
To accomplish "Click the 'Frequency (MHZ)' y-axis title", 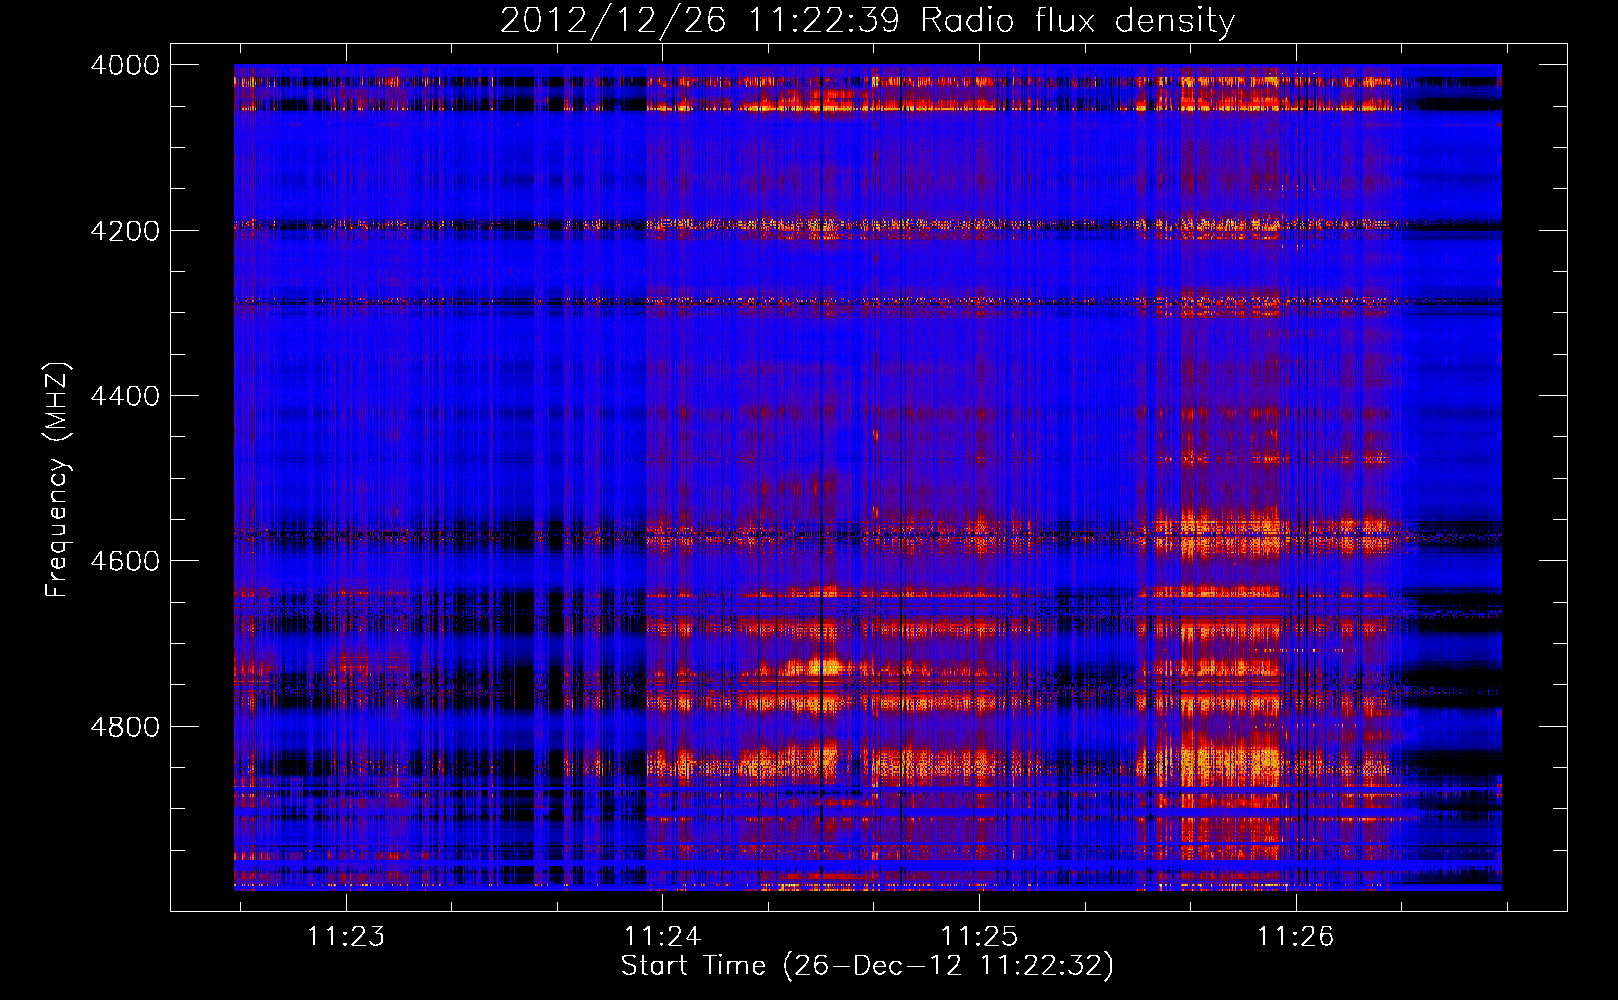I will click(x=57, y=480).
